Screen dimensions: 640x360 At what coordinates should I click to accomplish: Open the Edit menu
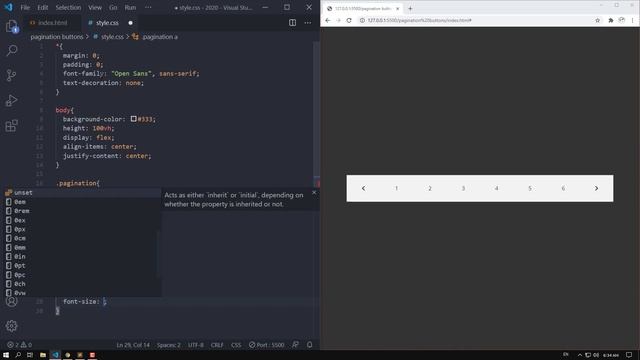click(42, 8)
